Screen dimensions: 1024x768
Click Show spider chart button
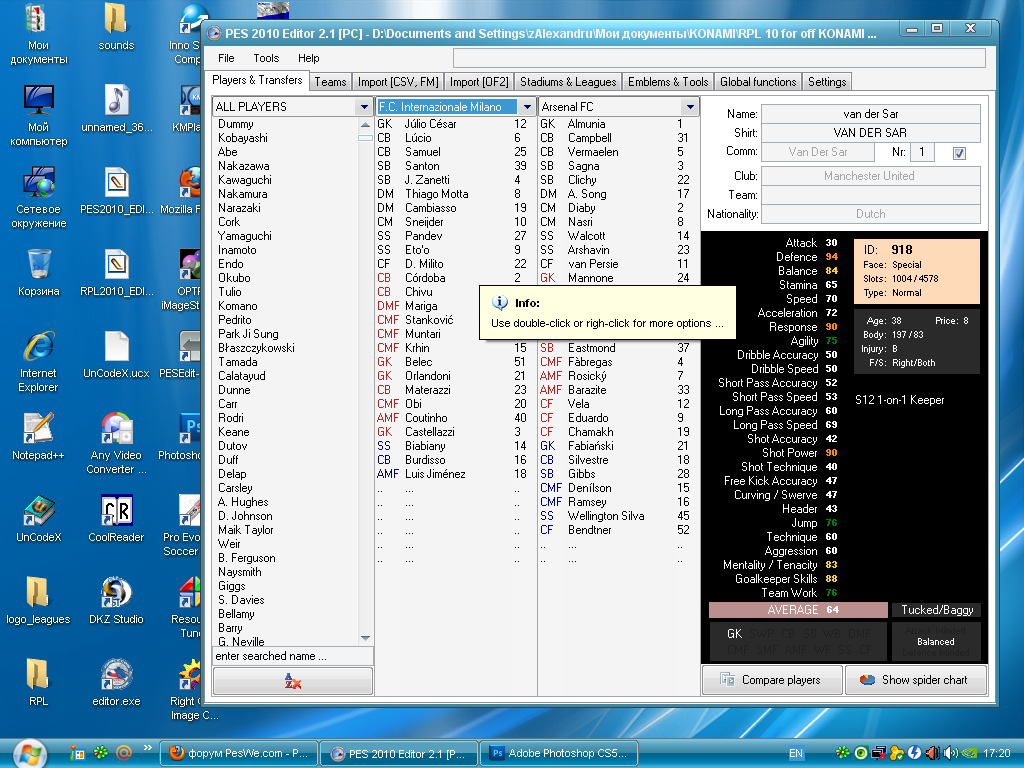[x=916, y=680]
